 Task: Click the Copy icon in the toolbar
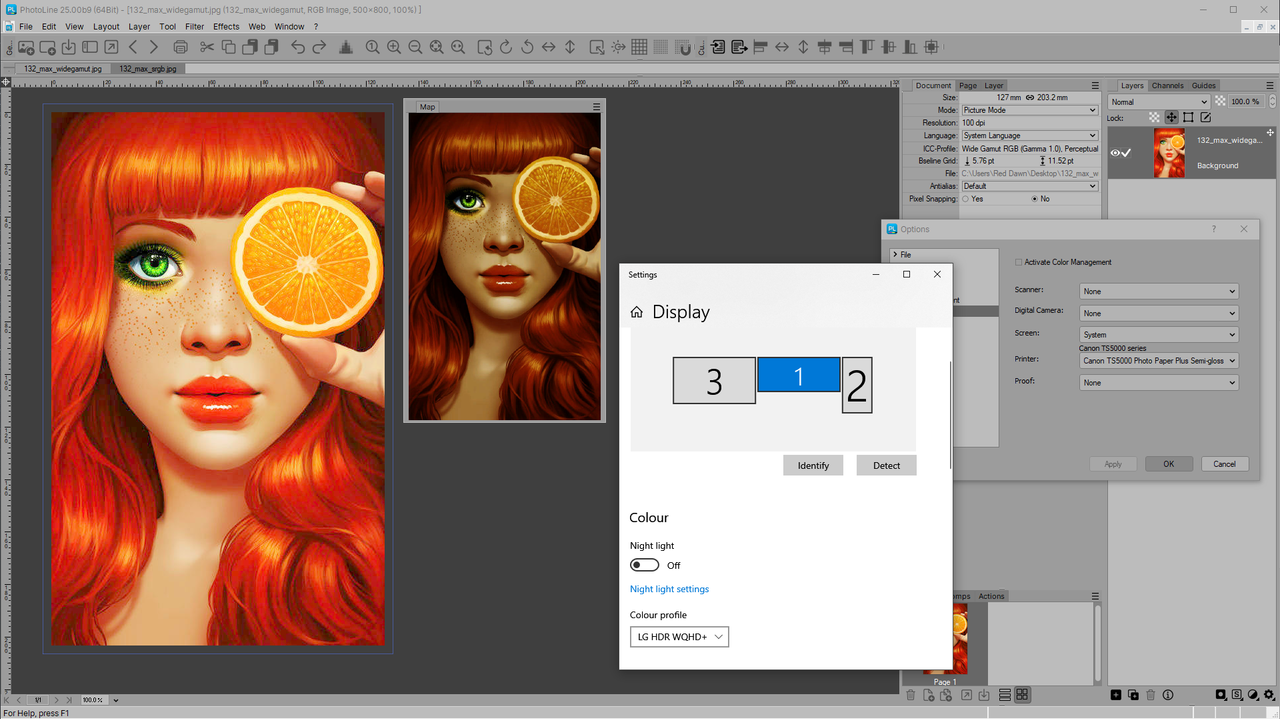click(x=229, y=47)
